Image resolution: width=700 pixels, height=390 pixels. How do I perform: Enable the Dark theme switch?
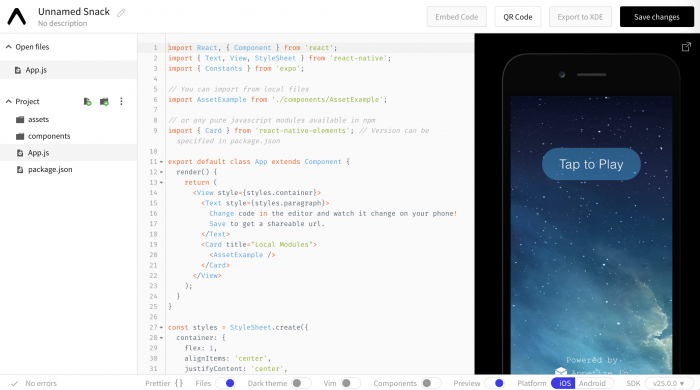[x=301, y=383]
